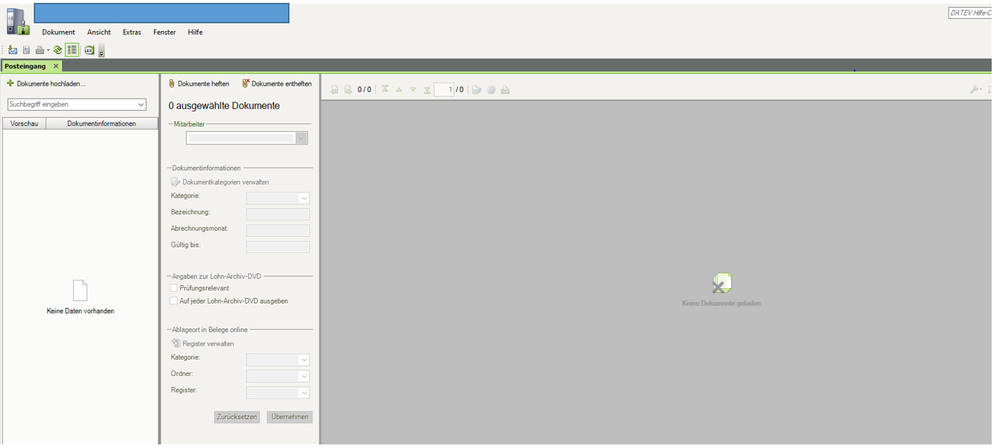This screenshot has width=998, height=448.
Task: Click the inbox tray icon in main toolbar
Action: click(x=12, y=50)
